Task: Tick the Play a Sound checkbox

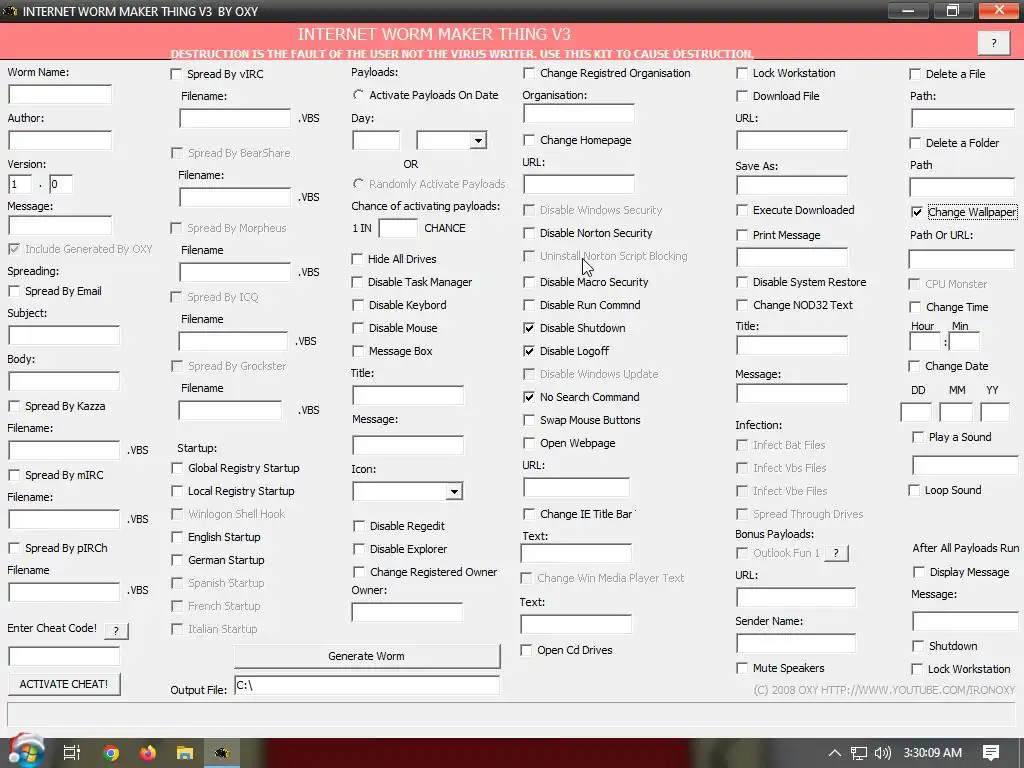Action: pyautogui.click(x=918, y=438)
